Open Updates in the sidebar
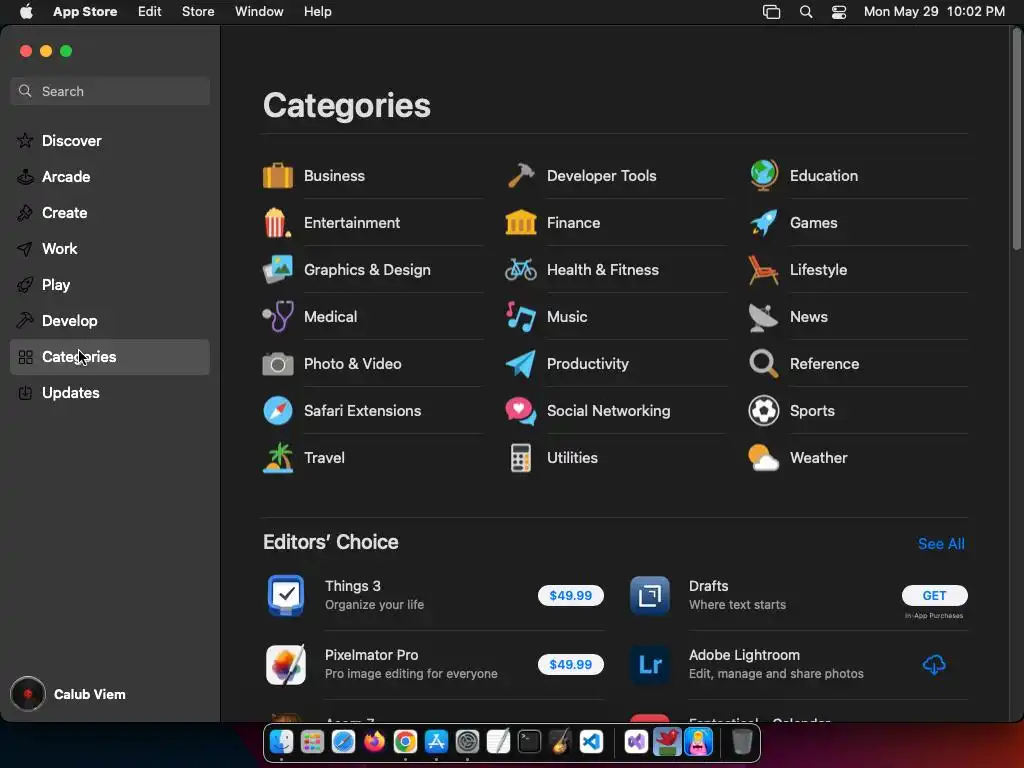1024x768 pixels. point(110,392)
